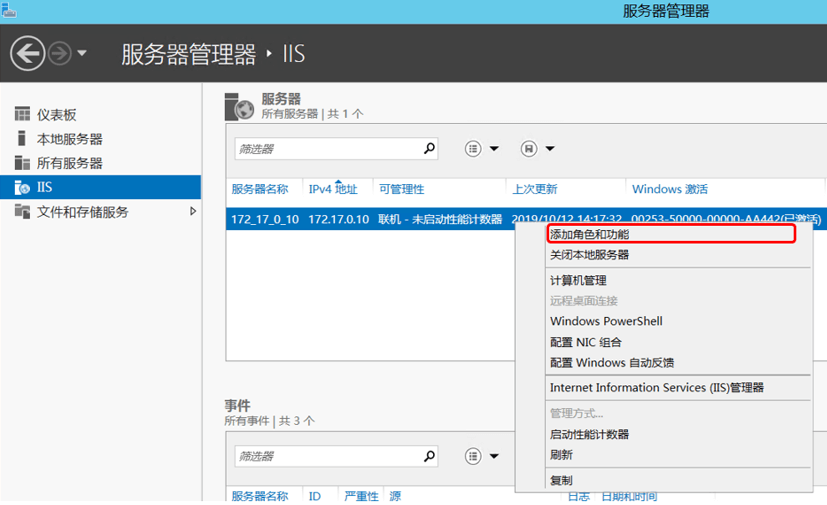Viewport: 827px width, 505px height.
Task: Click the events list criteria icon
Action: 473,456
